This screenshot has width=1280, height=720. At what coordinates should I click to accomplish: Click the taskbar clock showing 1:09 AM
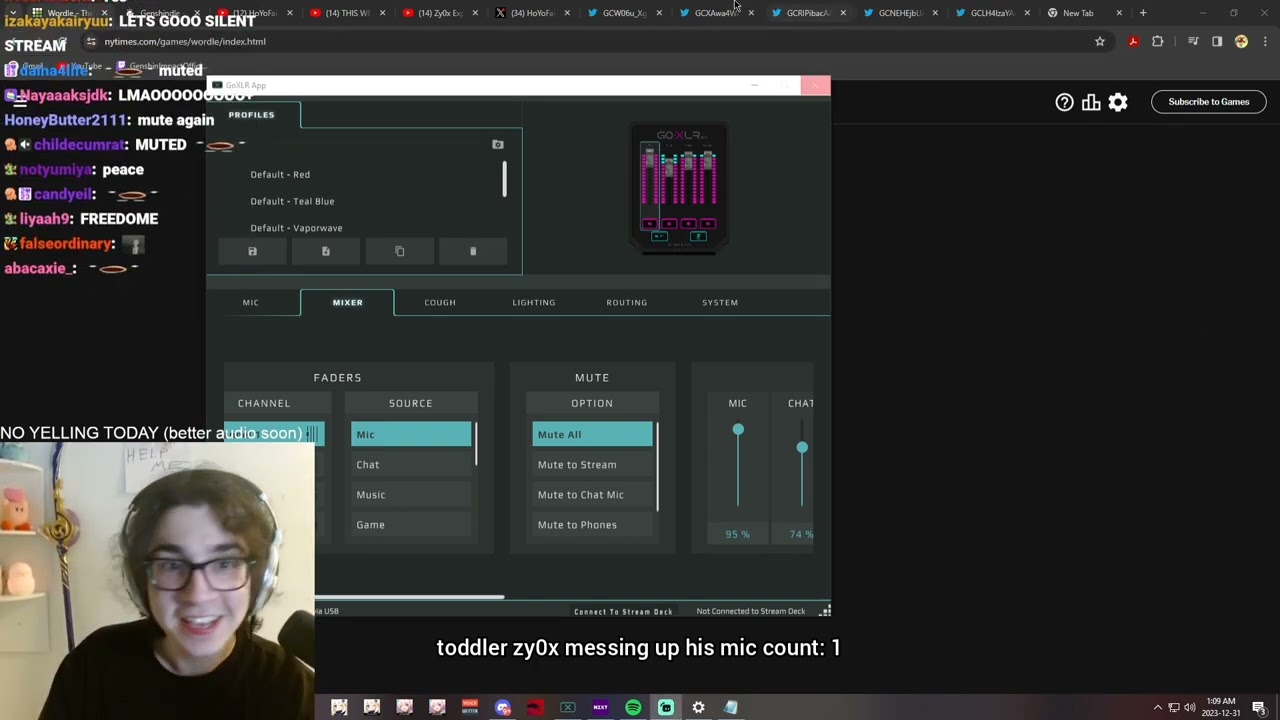1221,707
